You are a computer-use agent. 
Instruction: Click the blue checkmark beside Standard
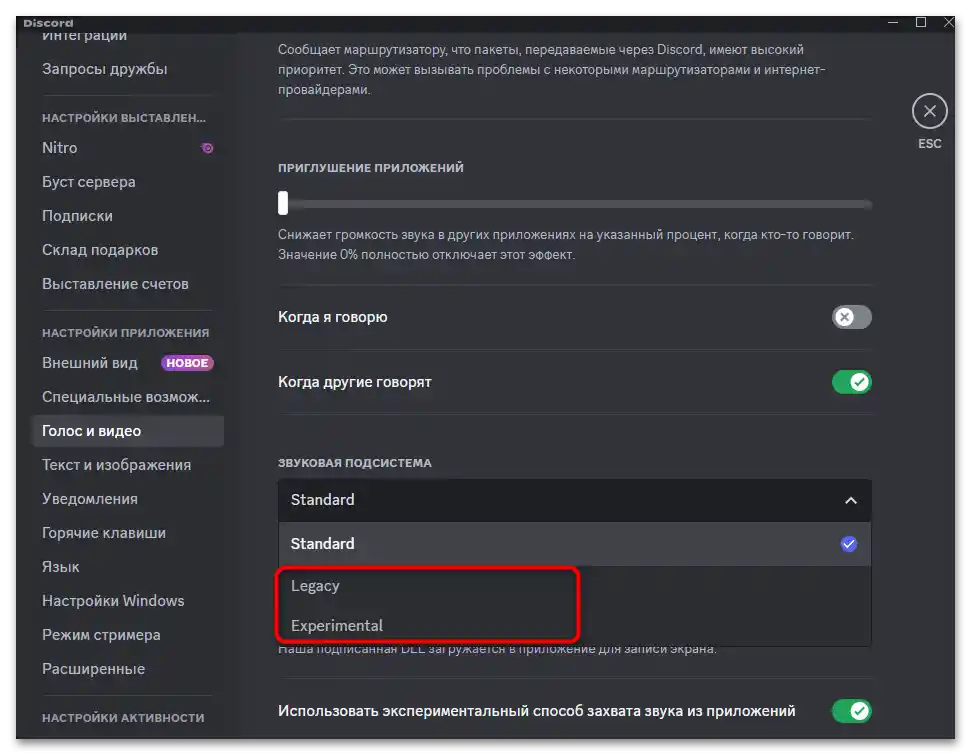(849, 543)
